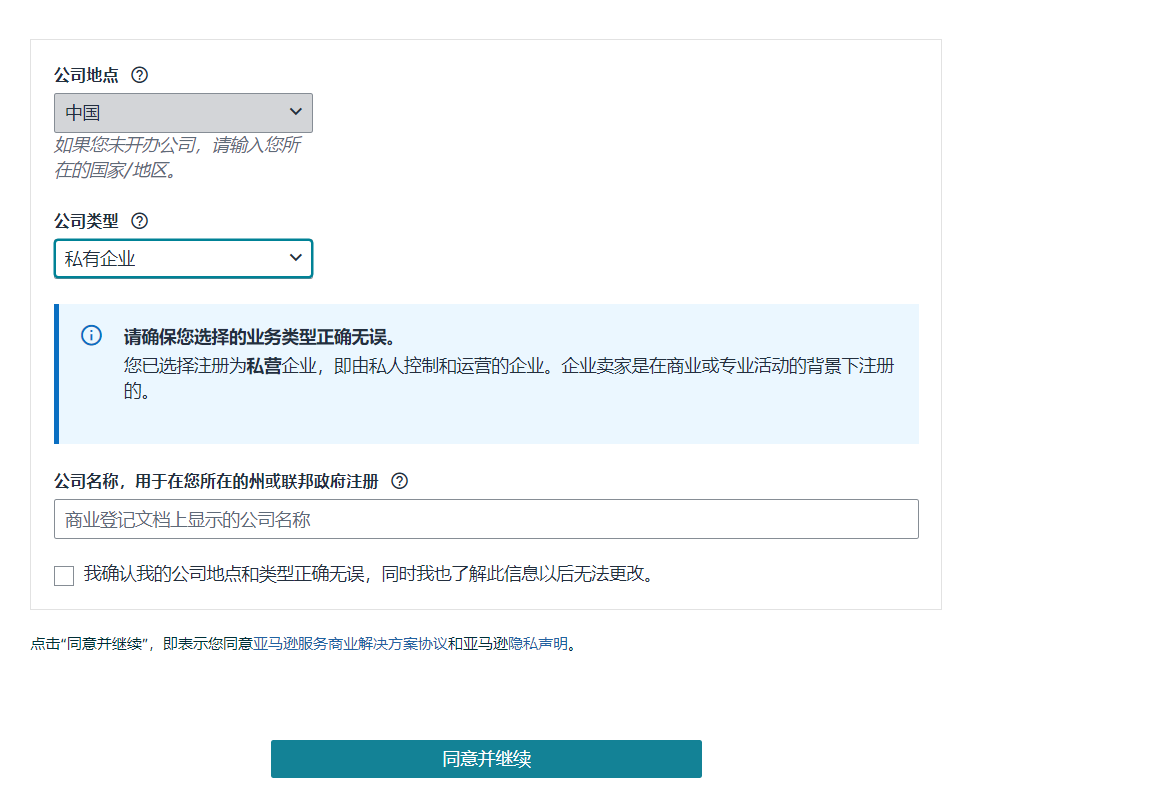The height and width of the screenshot is (793, 1158).
Task: Click the chevron arrow on the 中国 selector
Action: pyautogui.click(x=295, y=112)
